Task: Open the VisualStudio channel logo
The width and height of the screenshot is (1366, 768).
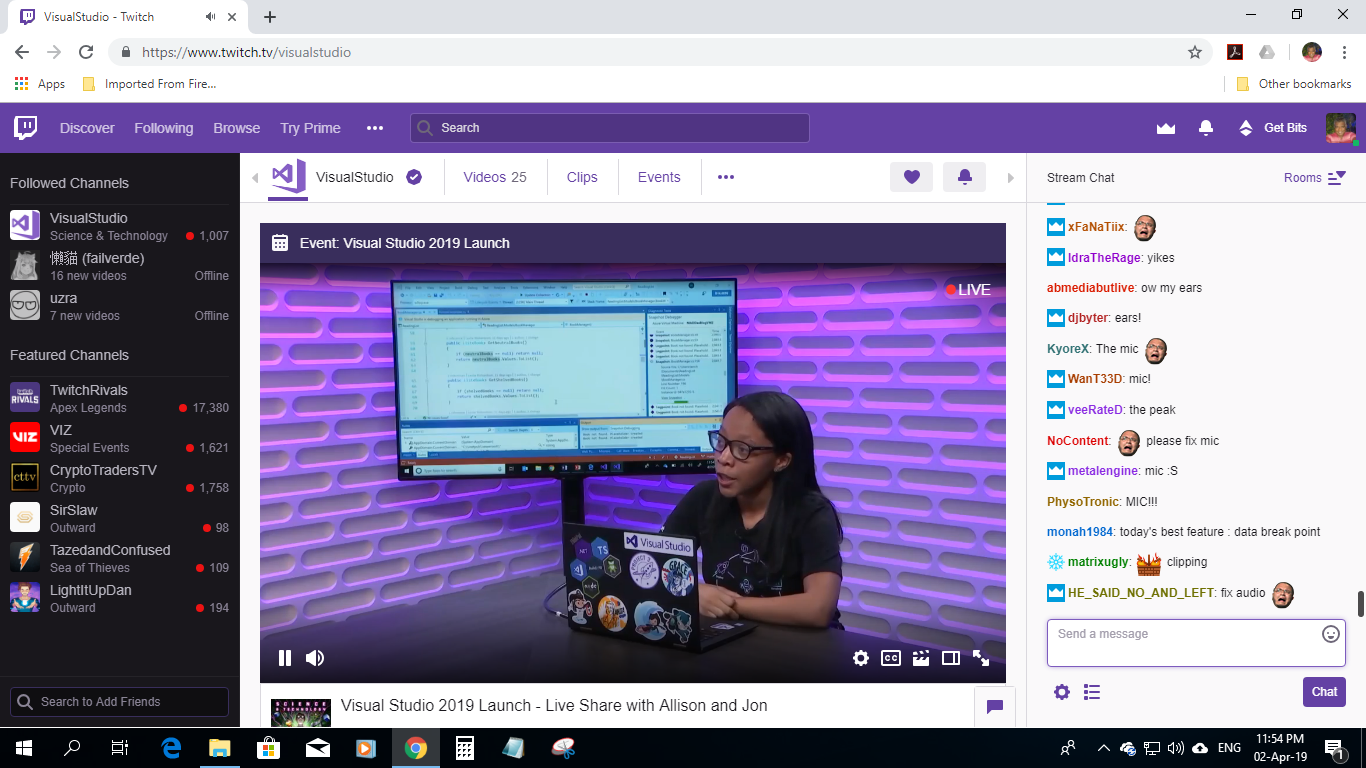Action: click(288, 177)
